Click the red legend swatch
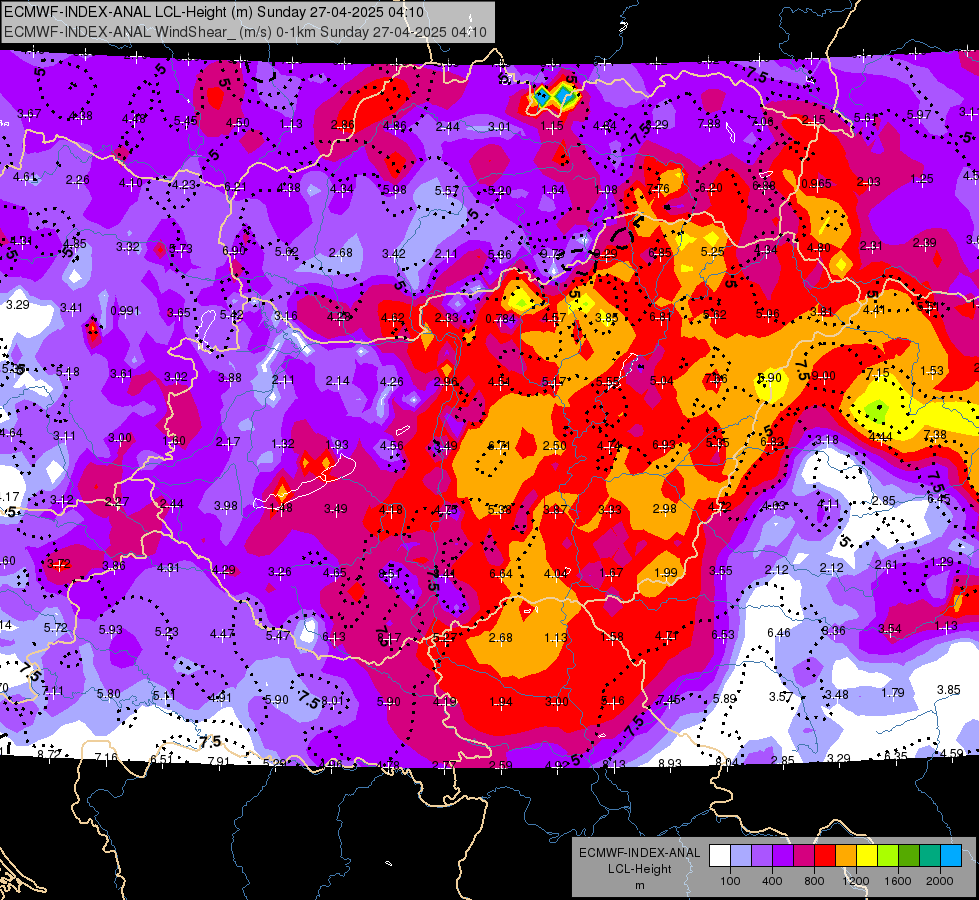Screen dimensions: 979x900 825,856
